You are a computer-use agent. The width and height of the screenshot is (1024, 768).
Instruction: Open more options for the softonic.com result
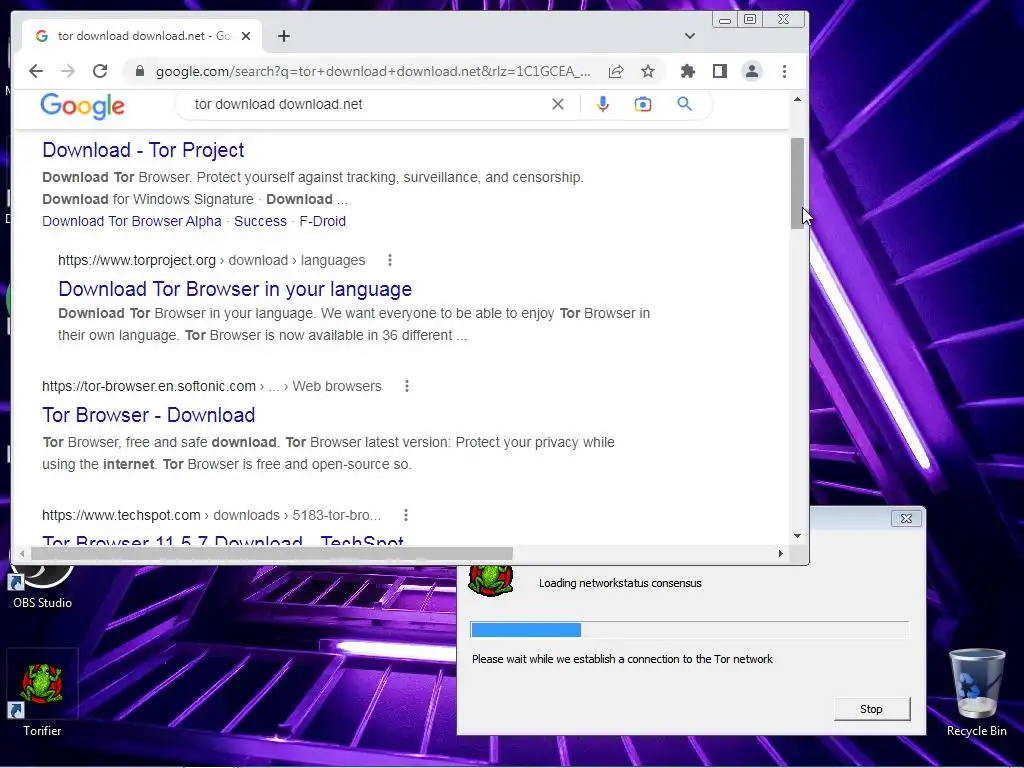pyautogui.click(x=407, y=386)
